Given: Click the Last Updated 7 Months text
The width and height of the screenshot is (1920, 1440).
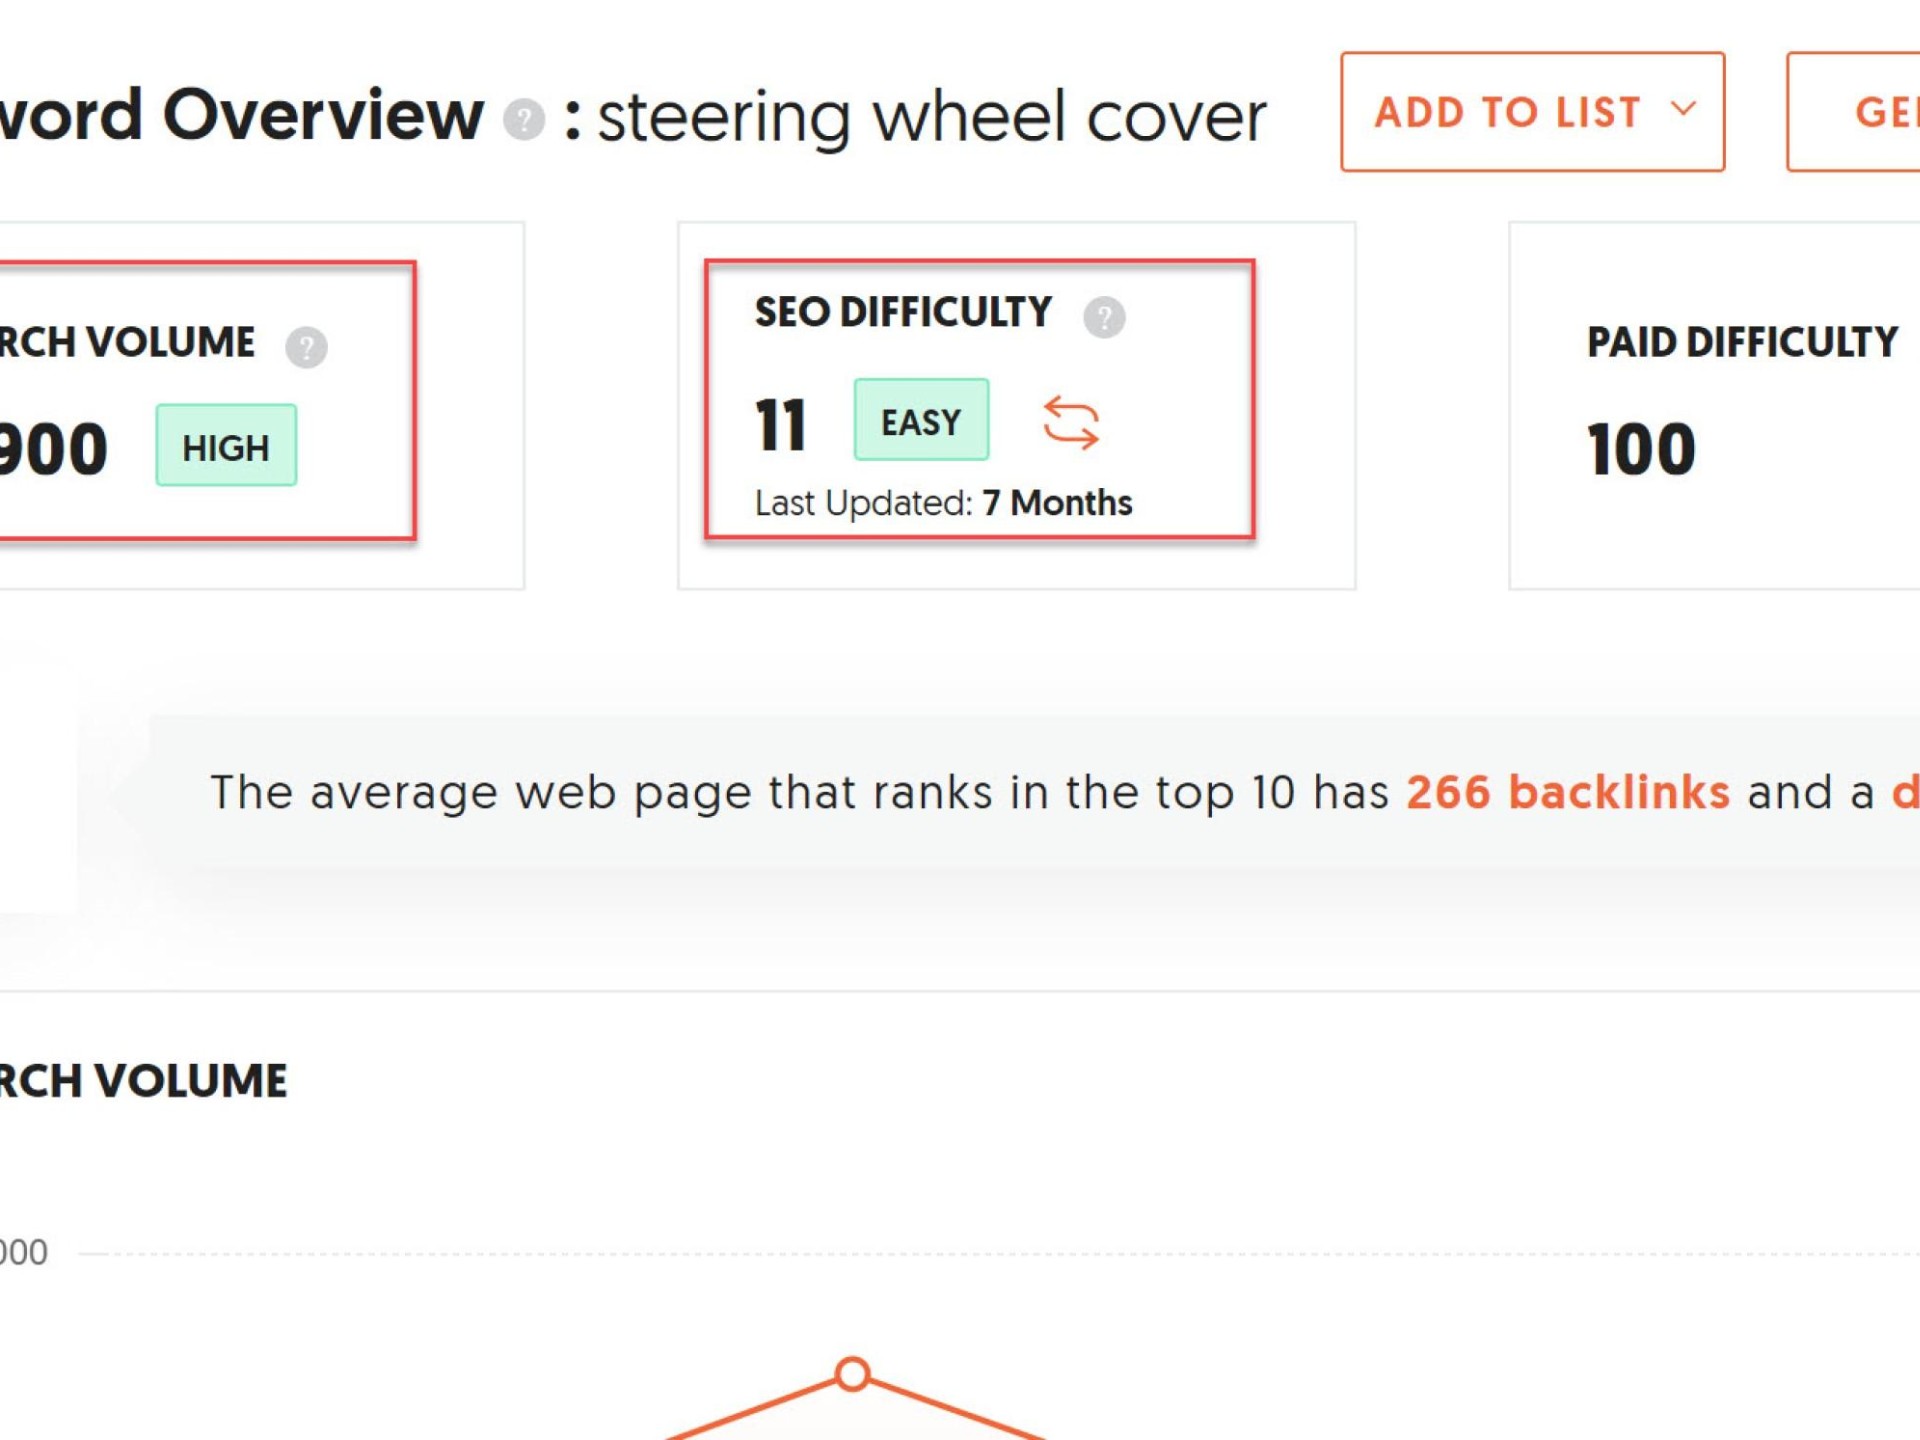Looking at the screenshot, I should [x=943, y=503].
